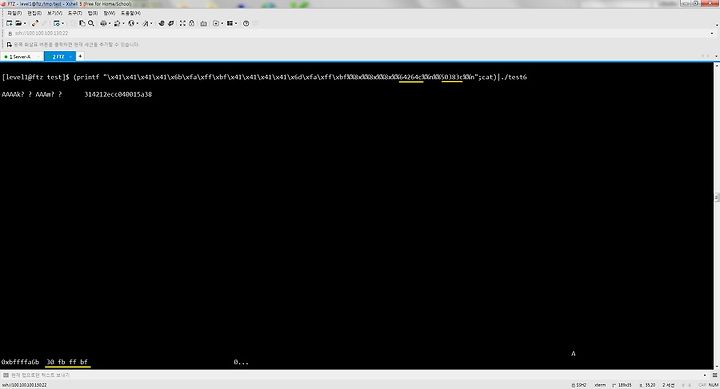Click the add-session arrow icon in quick bar
The height and width of the screenshot is (389, 720).
[9, 45]
